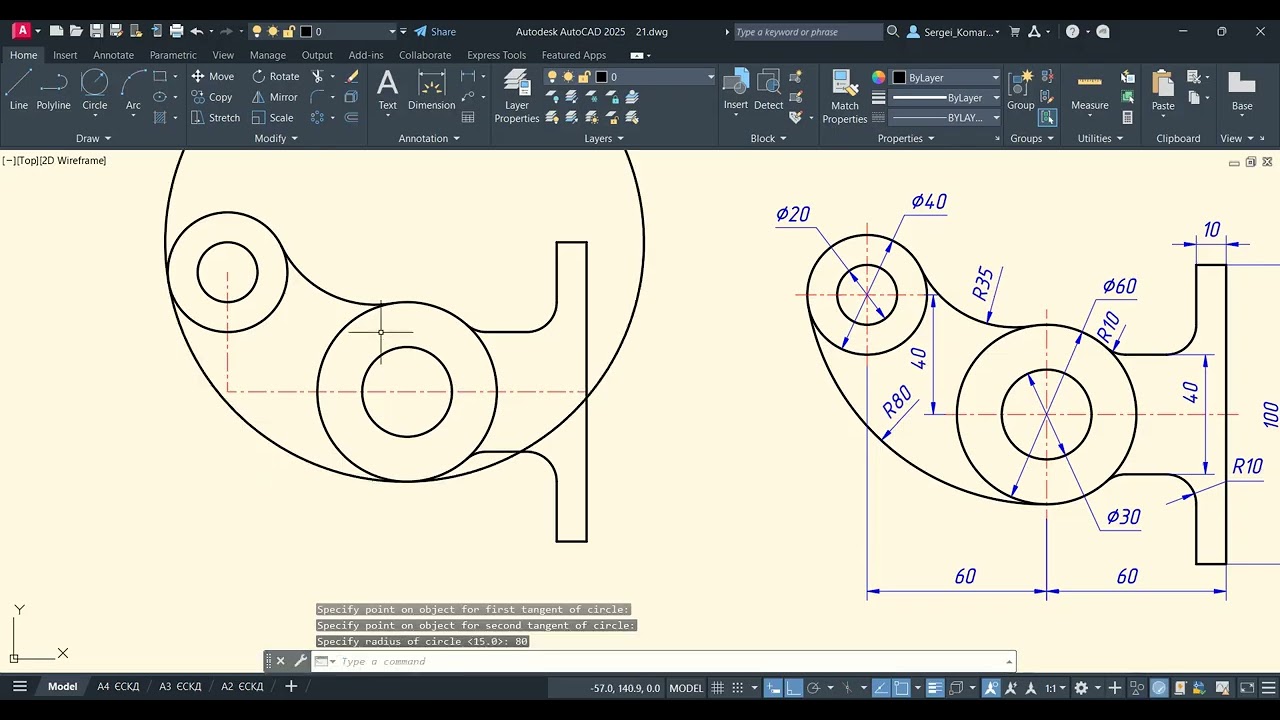The width and height of the screenshot is (1280, 720).
Task: Click the Stretch command
Action: tap(215, 117)
